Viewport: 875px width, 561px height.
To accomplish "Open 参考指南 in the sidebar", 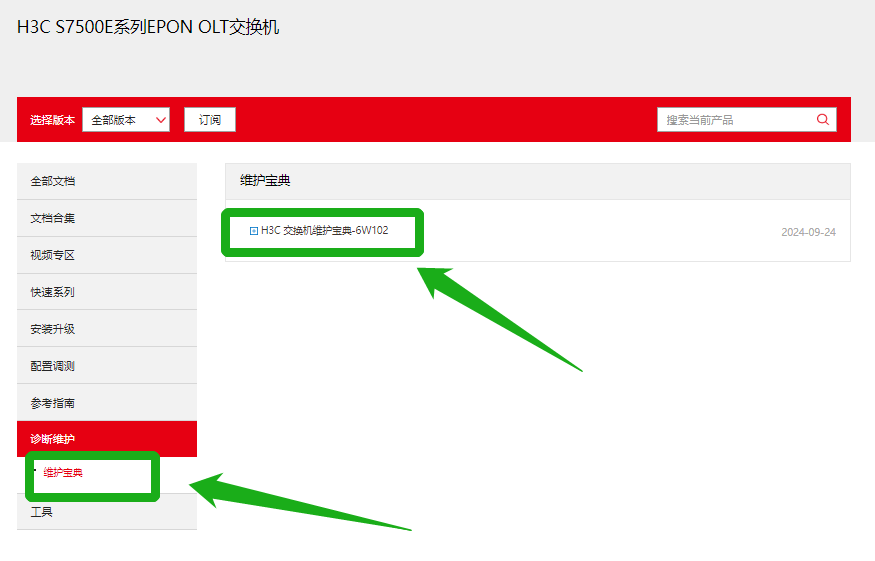I will coord(107,402).
